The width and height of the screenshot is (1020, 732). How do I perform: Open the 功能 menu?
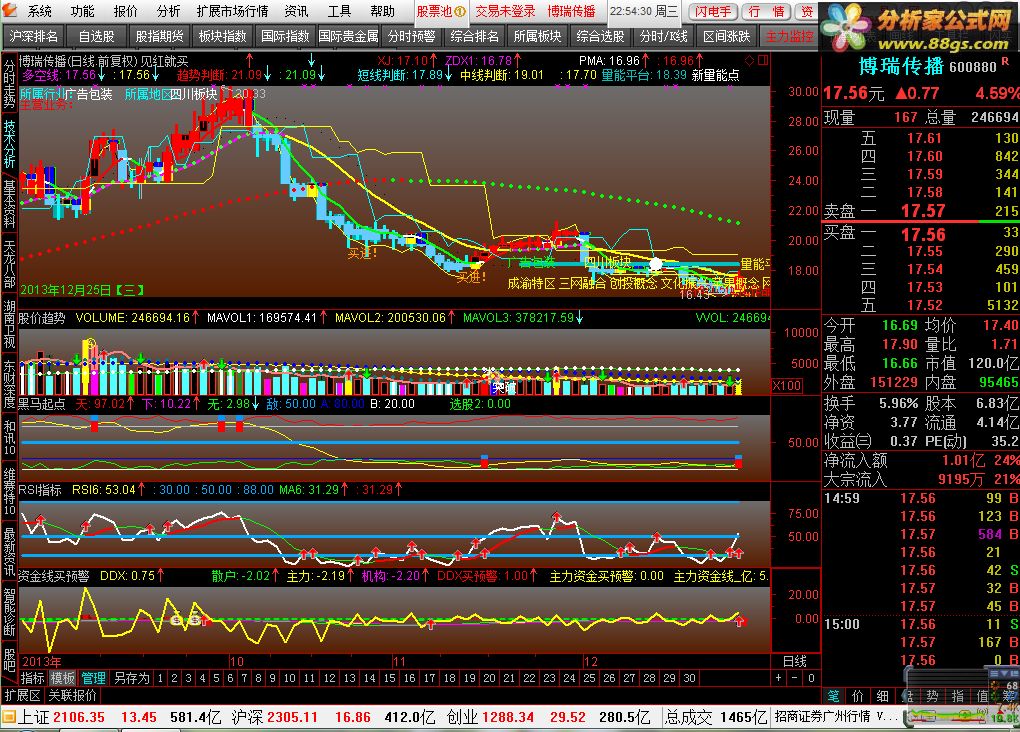[82, 11]
